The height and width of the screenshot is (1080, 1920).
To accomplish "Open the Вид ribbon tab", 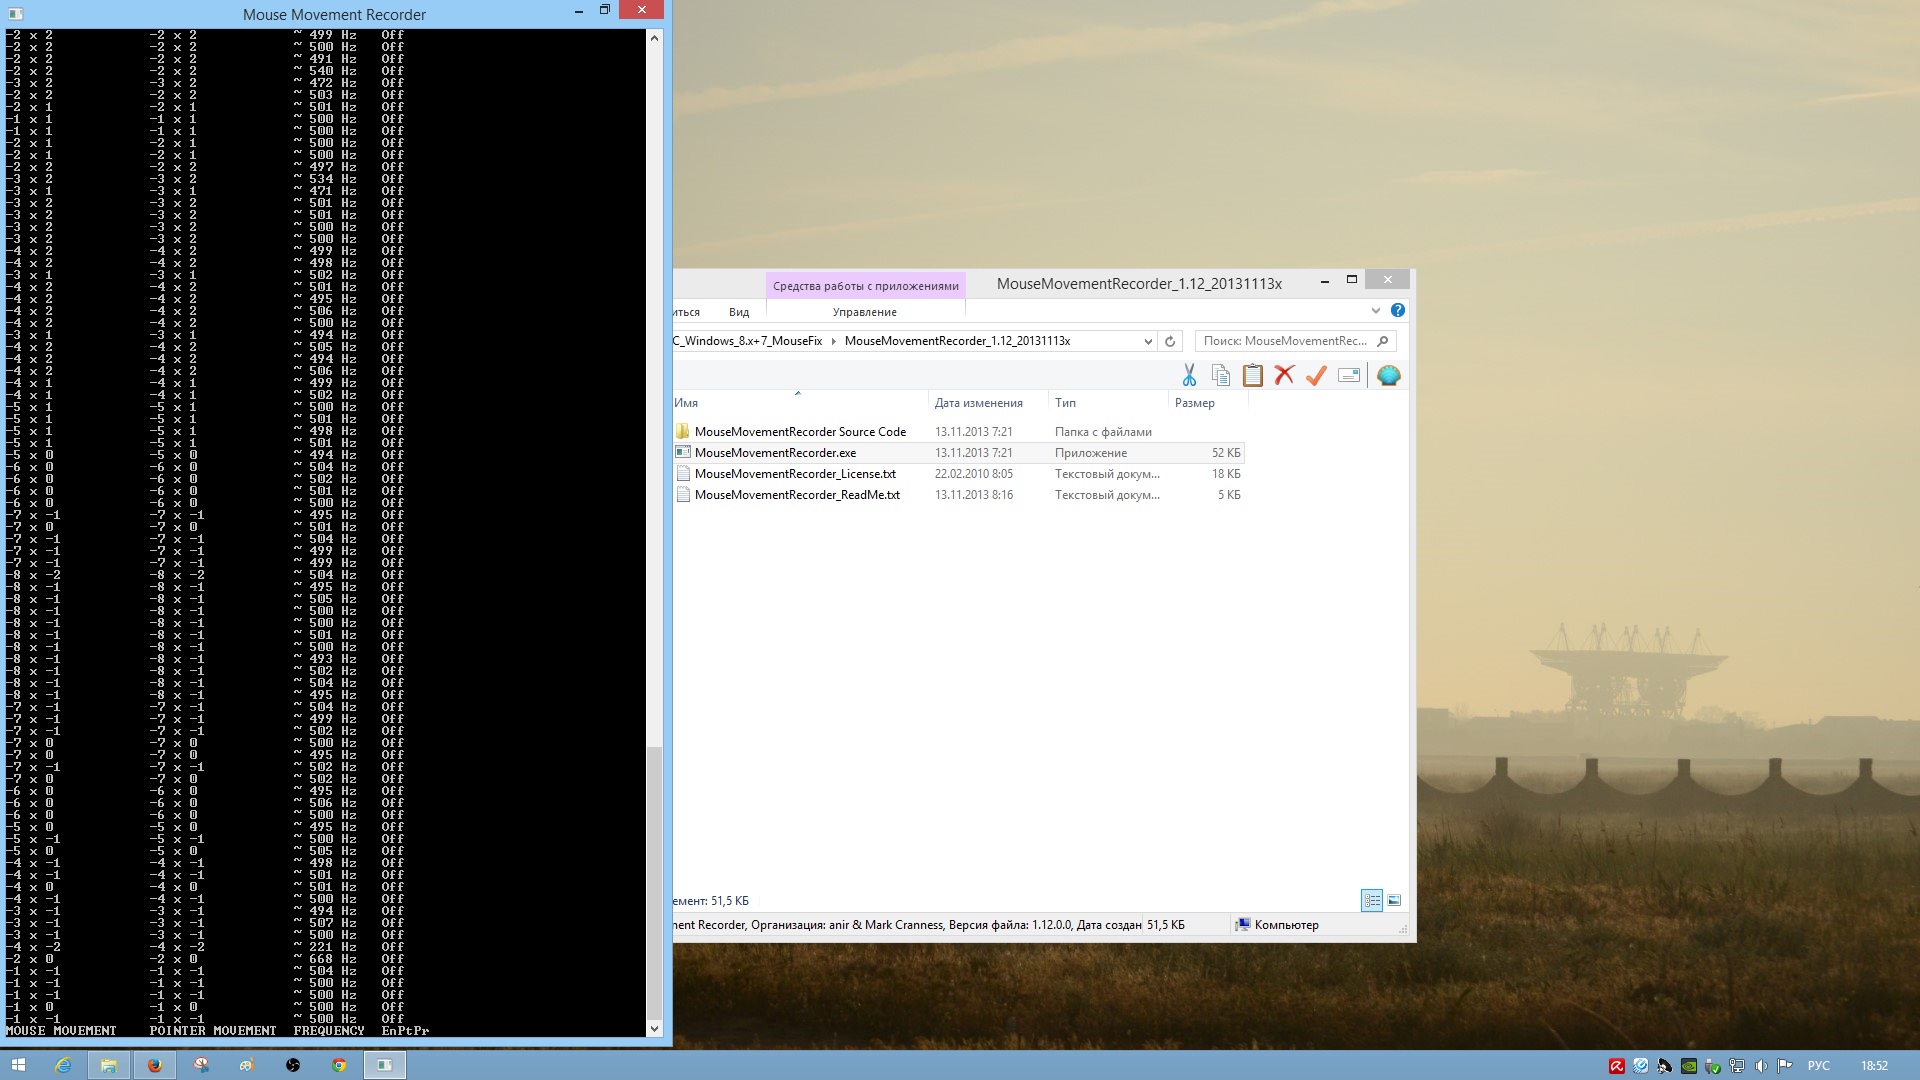I will point(739,312).
